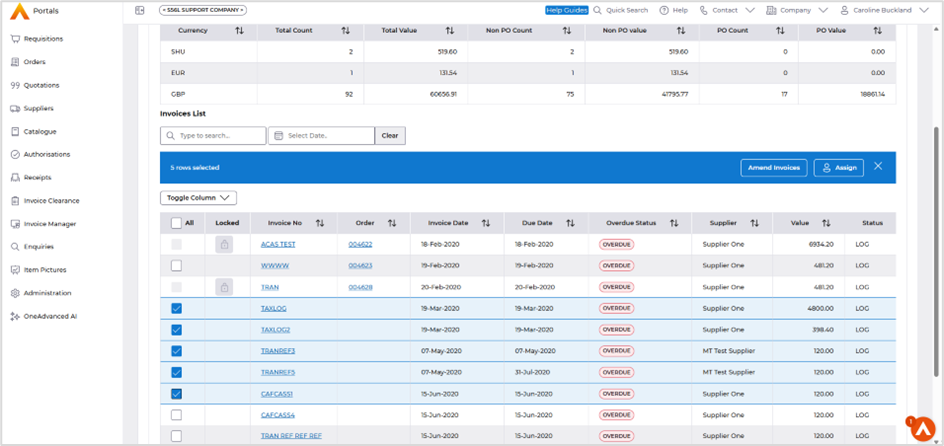The width and height of the screenshot is (944, 446).
Task: Sort the Overdue Status column
Action: pyautogui.click(x=674, y=223)
